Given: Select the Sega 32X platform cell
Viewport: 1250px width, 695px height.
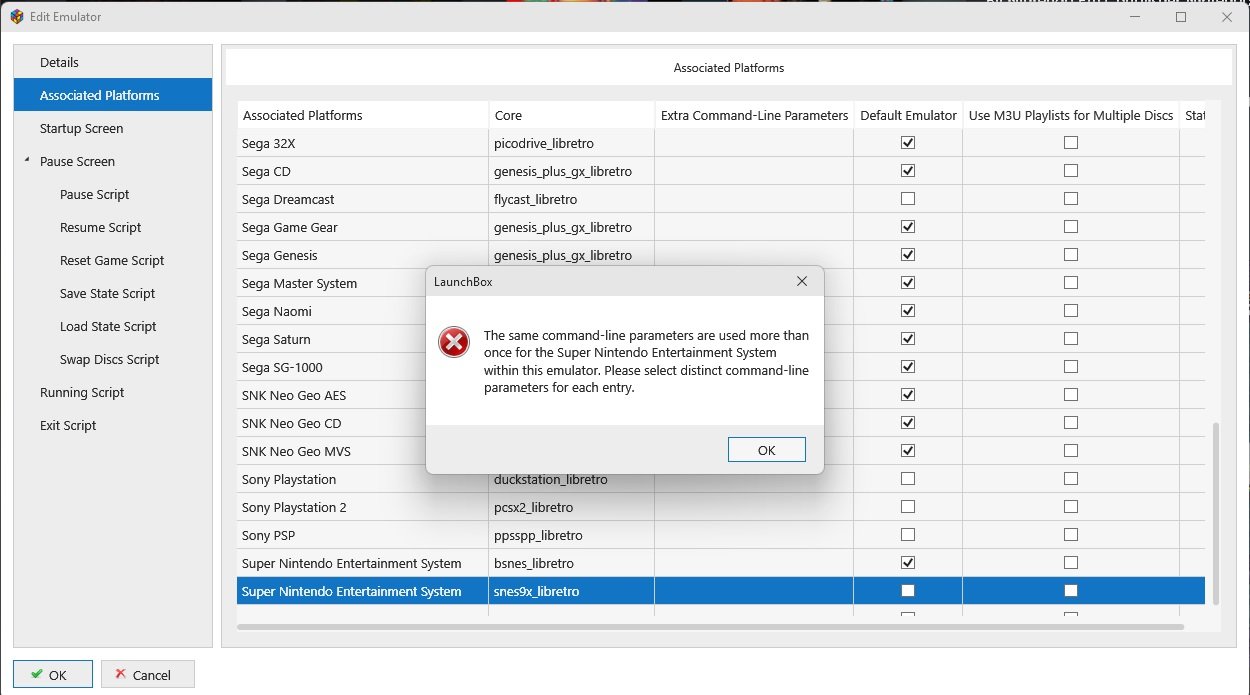Looking at the screenshot, I should (363, 143).
